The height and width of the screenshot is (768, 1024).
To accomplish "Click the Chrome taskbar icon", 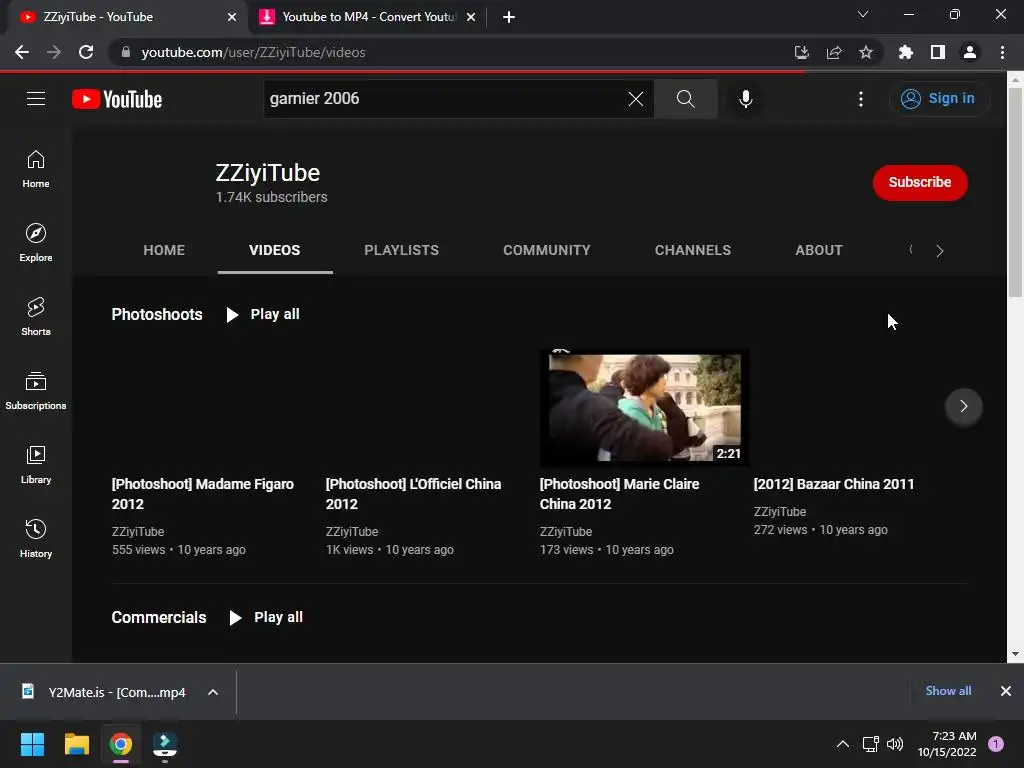I will [121, 744].
